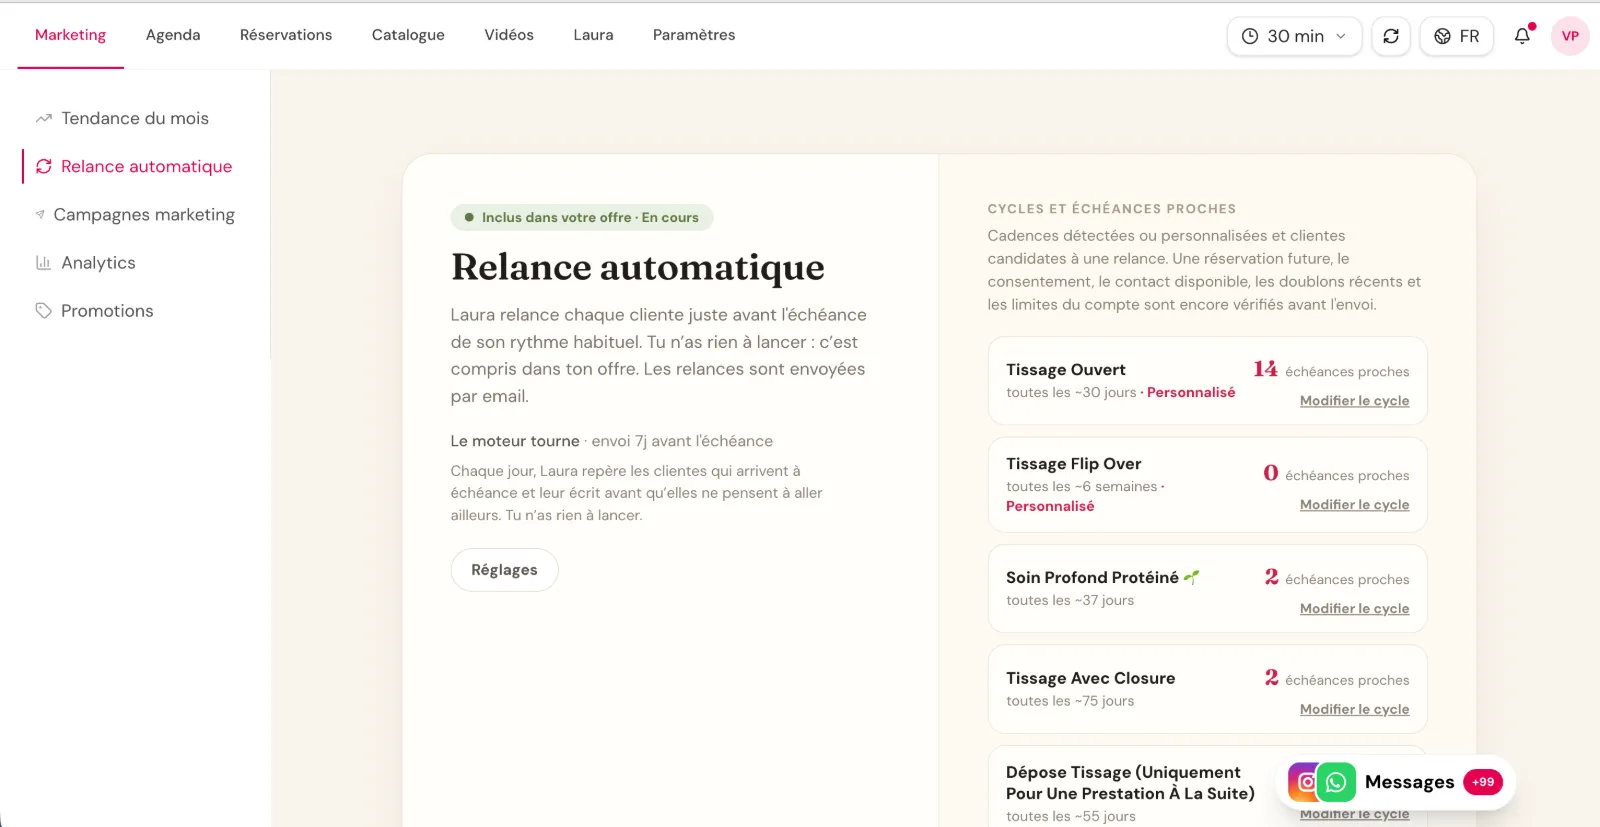Click the 'toutes les ~75 jours' cadence text

point(1070,701)
